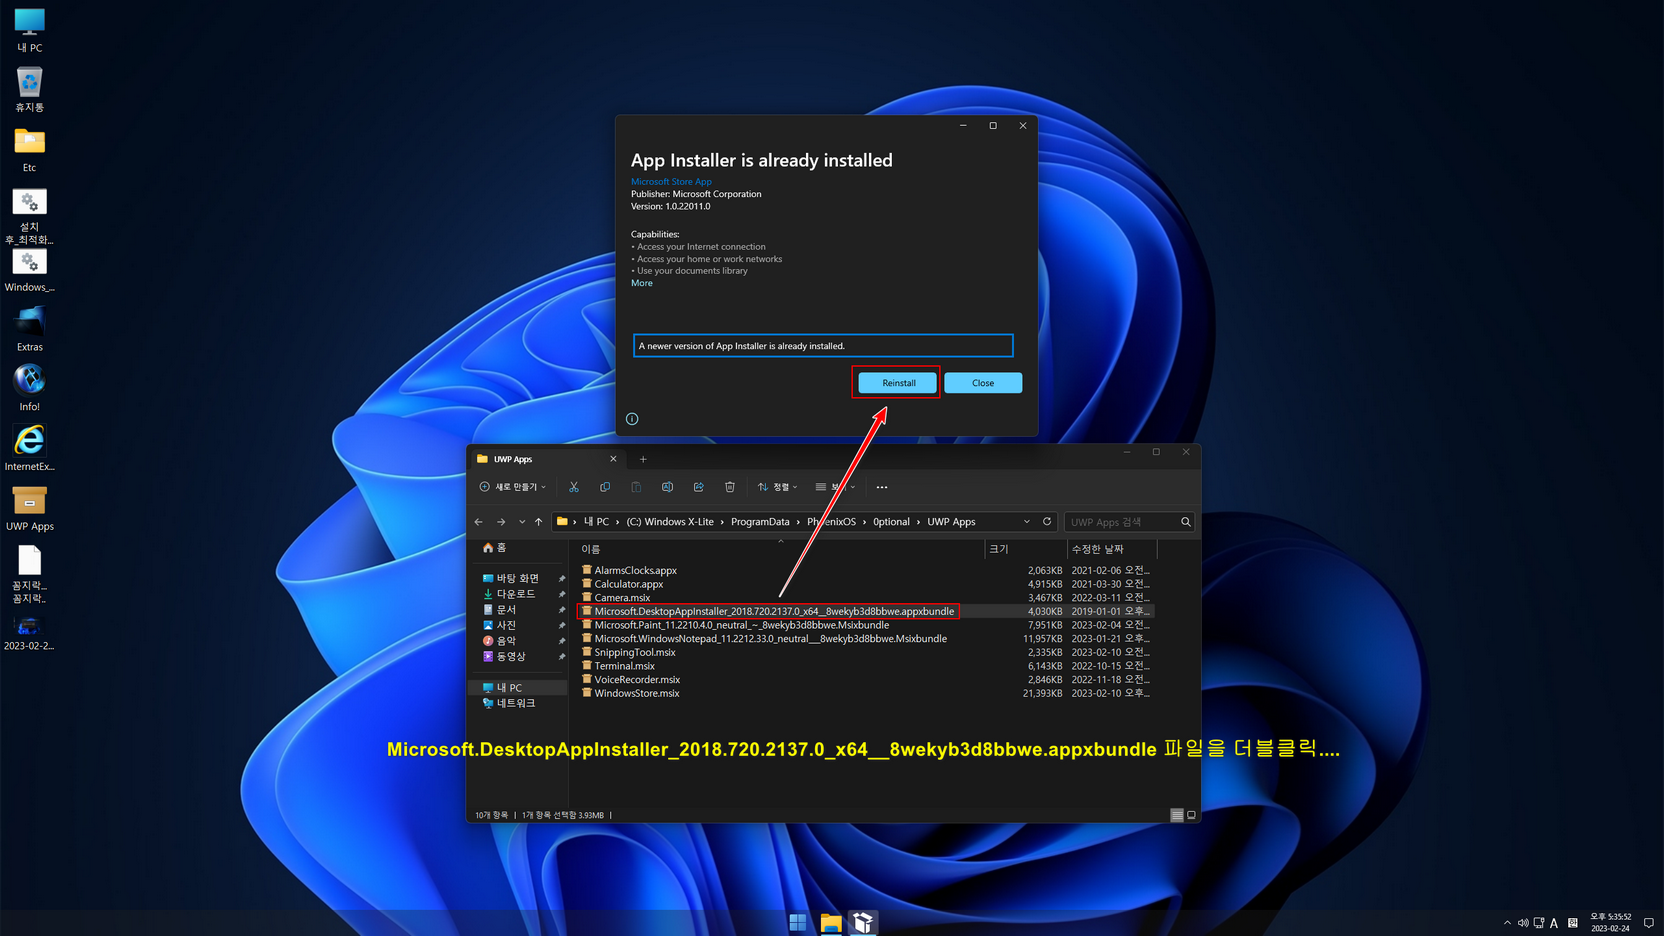
Task: Click the Extras desktop icon
Action: pos(29,330)
